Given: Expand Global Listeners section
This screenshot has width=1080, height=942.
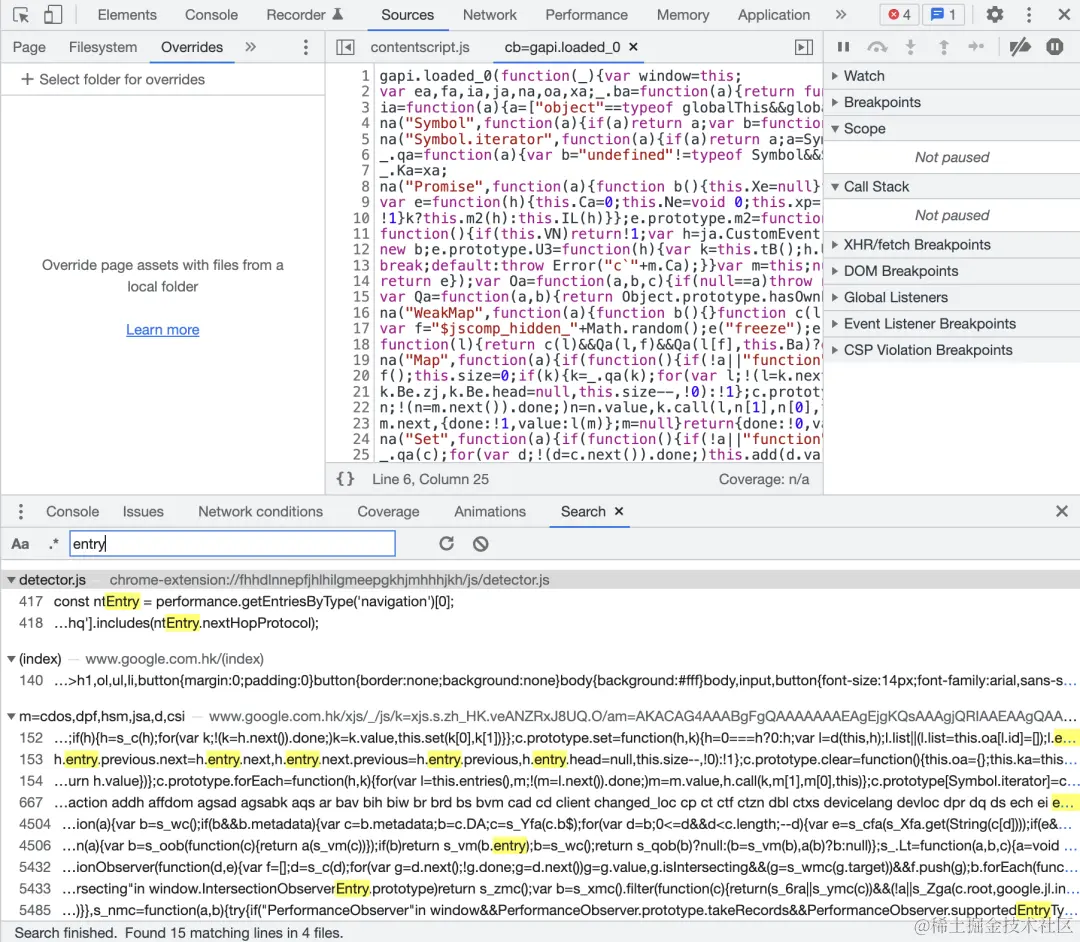Looking at the screenshot, I should point(951,297).
